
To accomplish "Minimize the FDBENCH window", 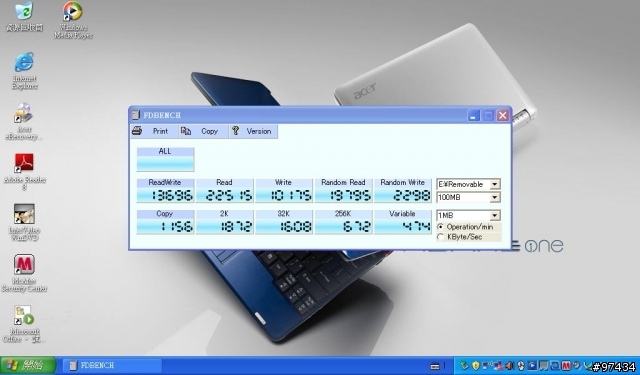I will [473, 115].
